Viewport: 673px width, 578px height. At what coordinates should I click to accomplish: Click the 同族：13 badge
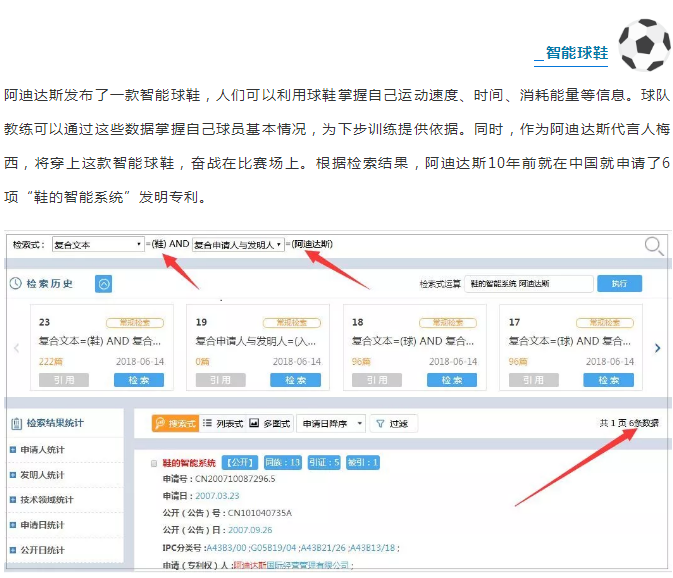pyautogui.click(x=283, y=463)
